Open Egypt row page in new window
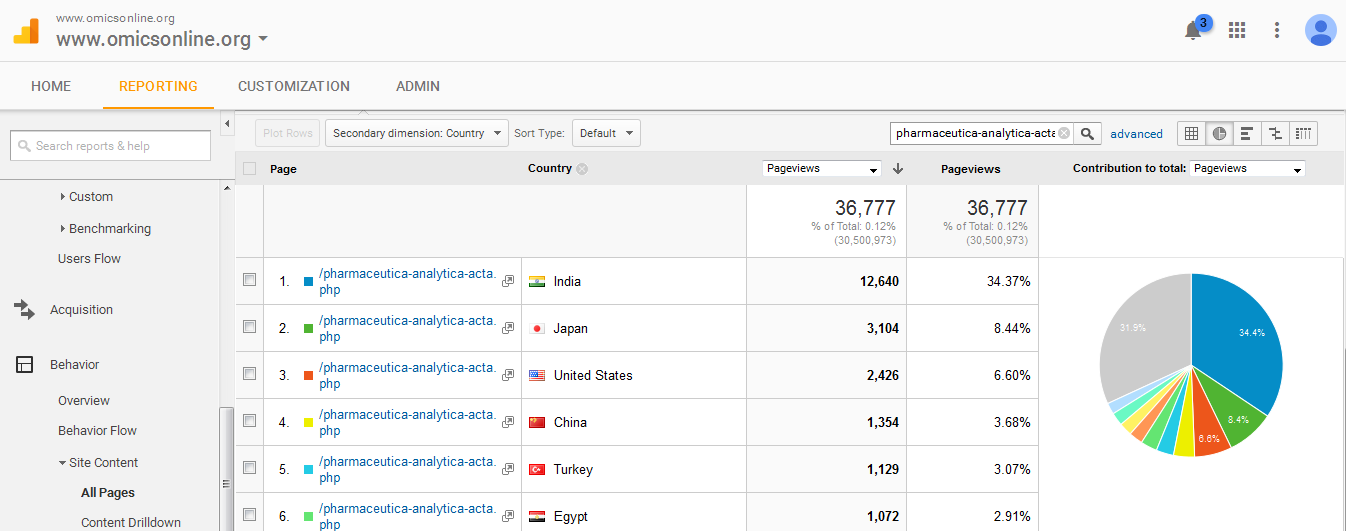This screenshot has height=531, width=1346. [x=508, y=516]
